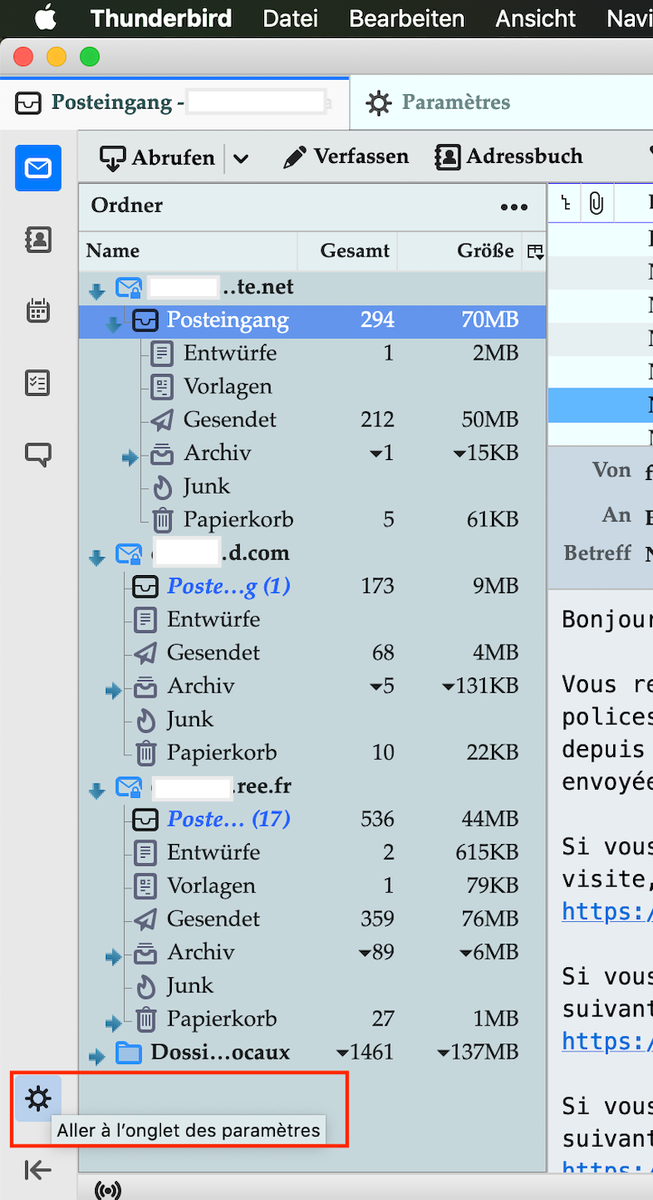Click the online status radio icon
This screenshot has width=653, height=1200.
click(x=107, y=1190)
